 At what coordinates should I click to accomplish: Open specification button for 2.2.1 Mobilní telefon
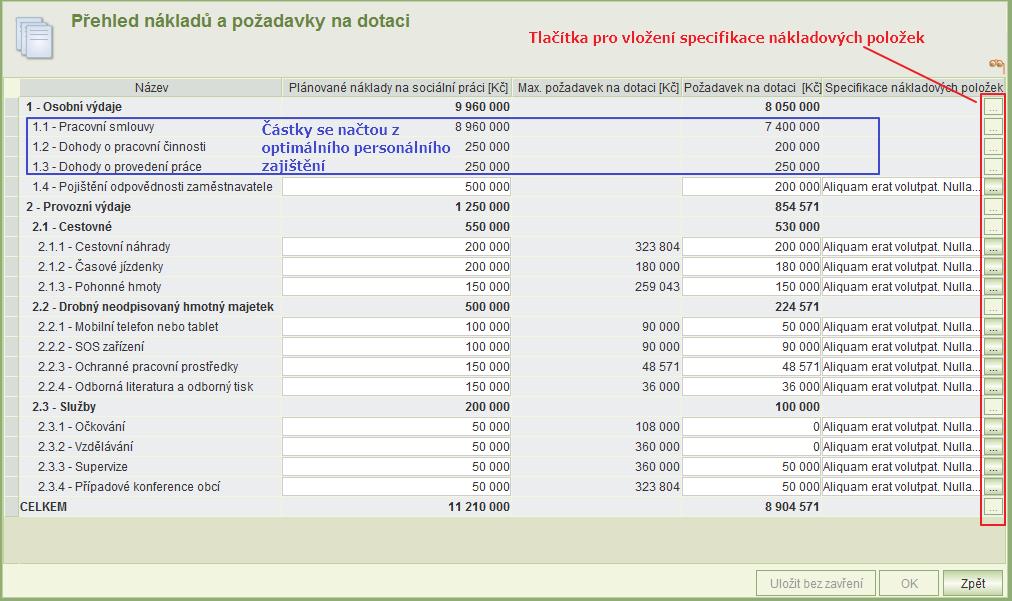point(993,327)
